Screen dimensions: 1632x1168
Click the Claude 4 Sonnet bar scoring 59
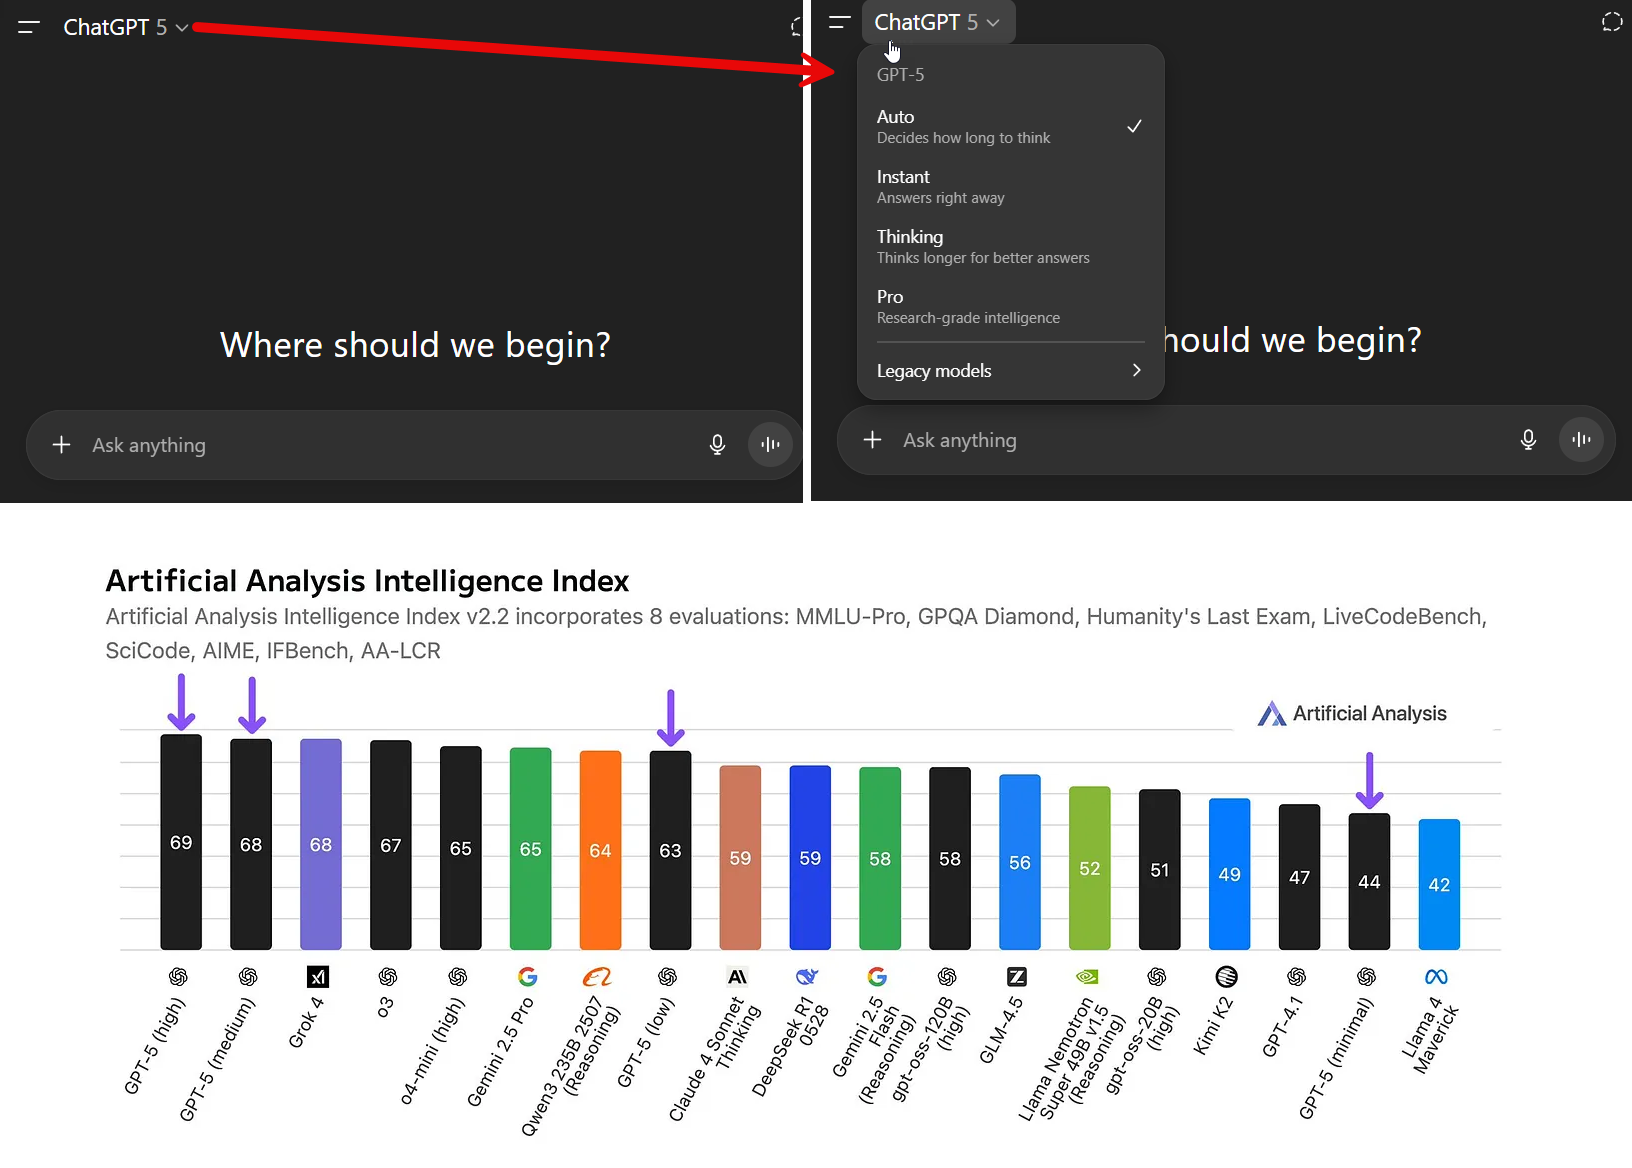click(740, 857)
